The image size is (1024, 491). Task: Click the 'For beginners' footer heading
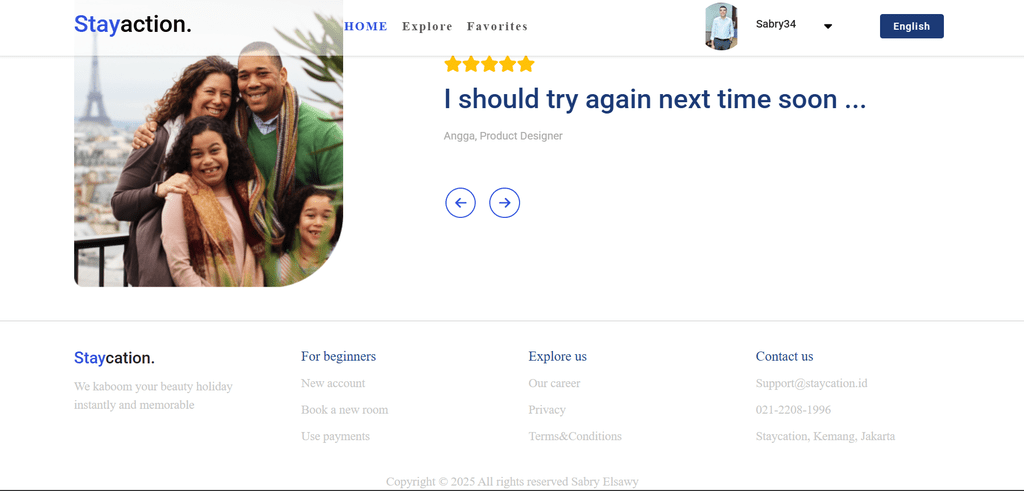[x=338, y=356]
